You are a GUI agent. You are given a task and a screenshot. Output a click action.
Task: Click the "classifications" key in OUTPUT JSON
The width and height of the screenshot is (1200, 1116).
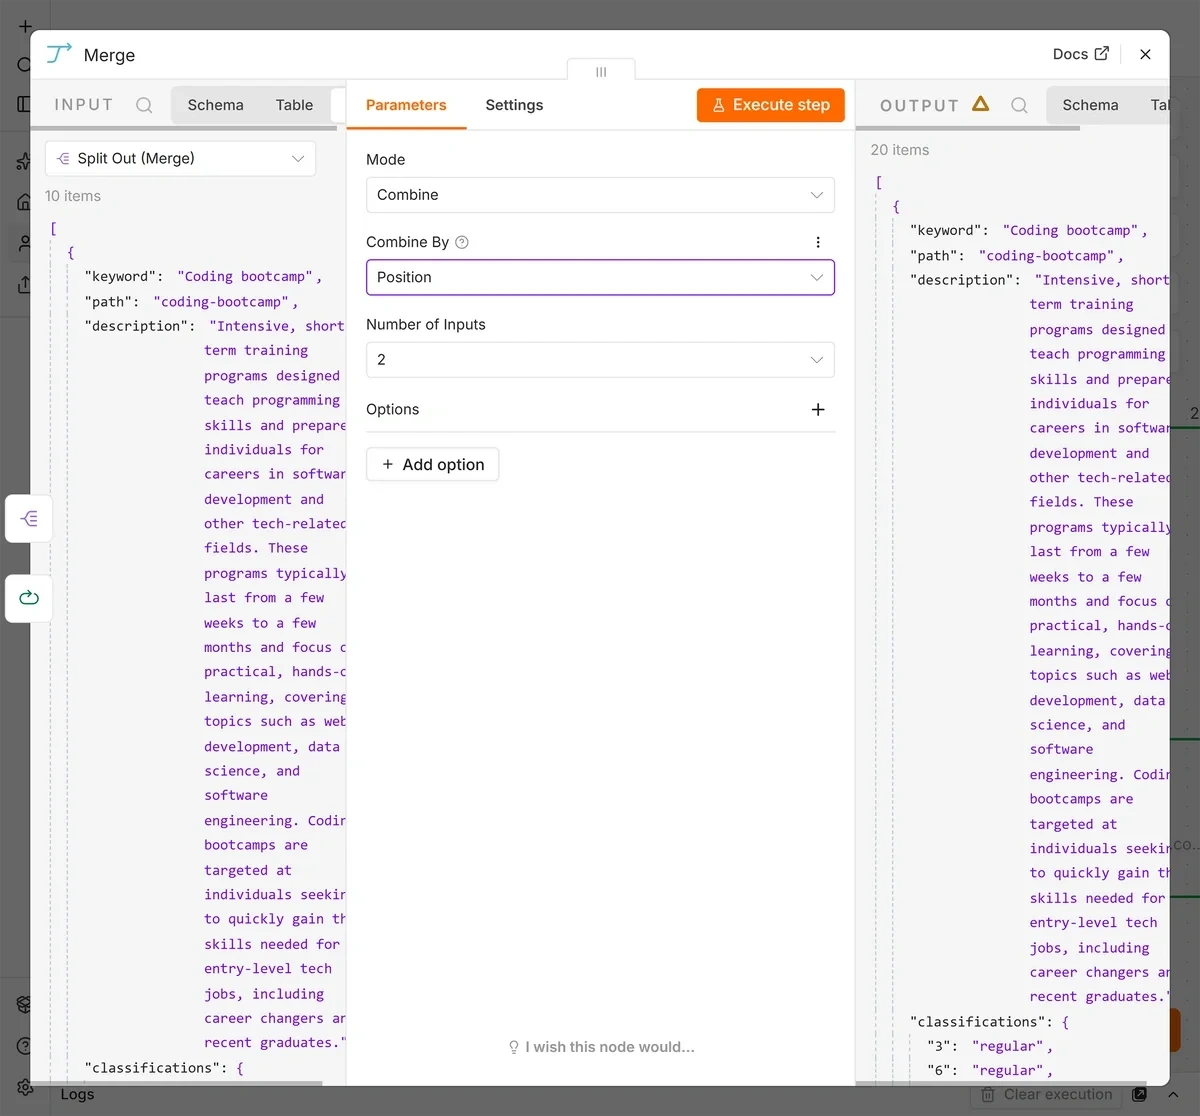981,1021
